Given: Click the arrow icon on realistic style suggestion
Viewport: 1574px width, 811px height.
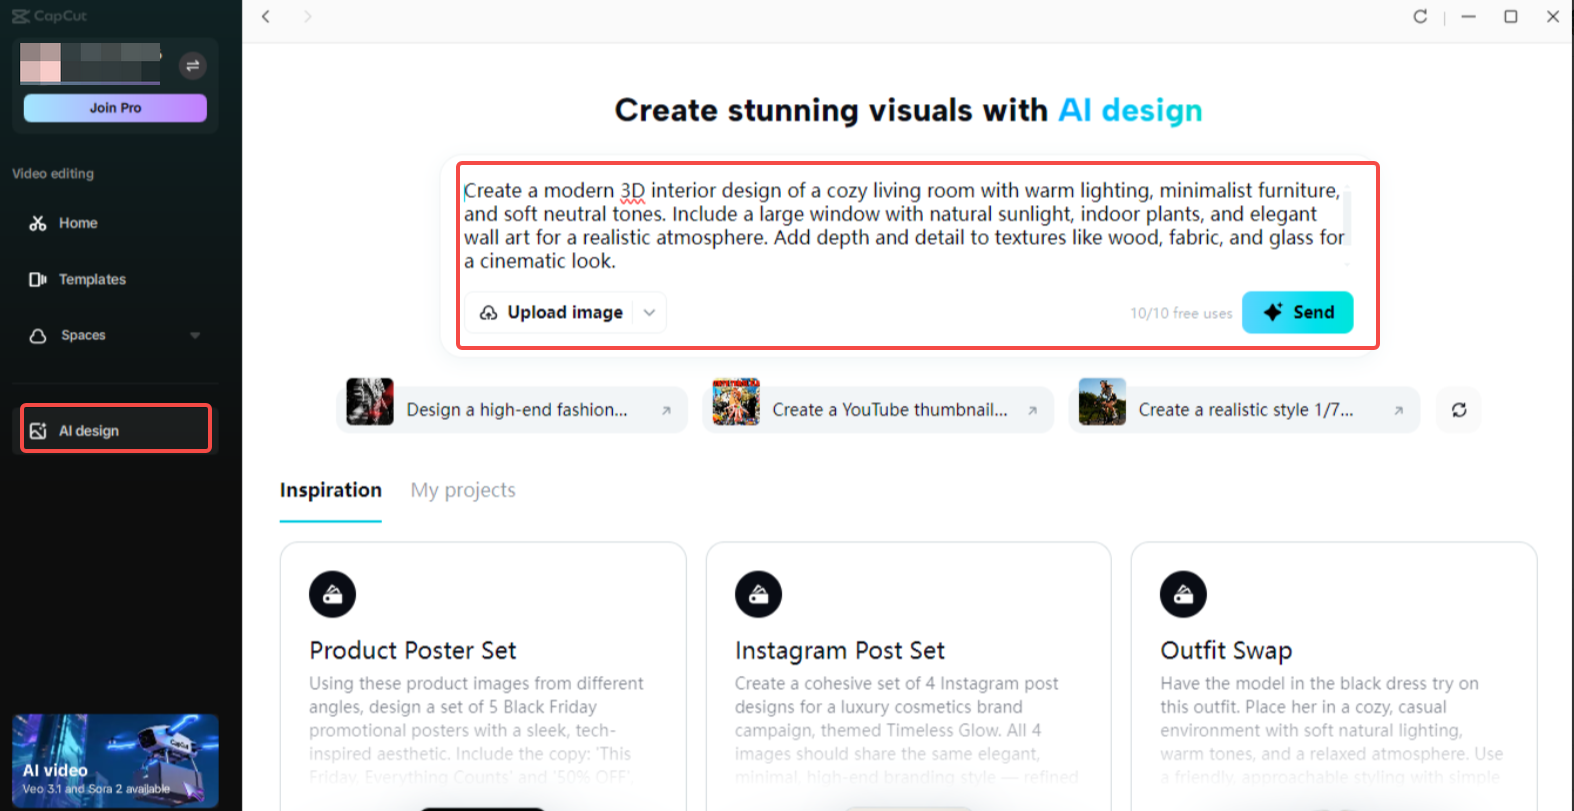Looking at the screenshot, I should click(1398, 410).
